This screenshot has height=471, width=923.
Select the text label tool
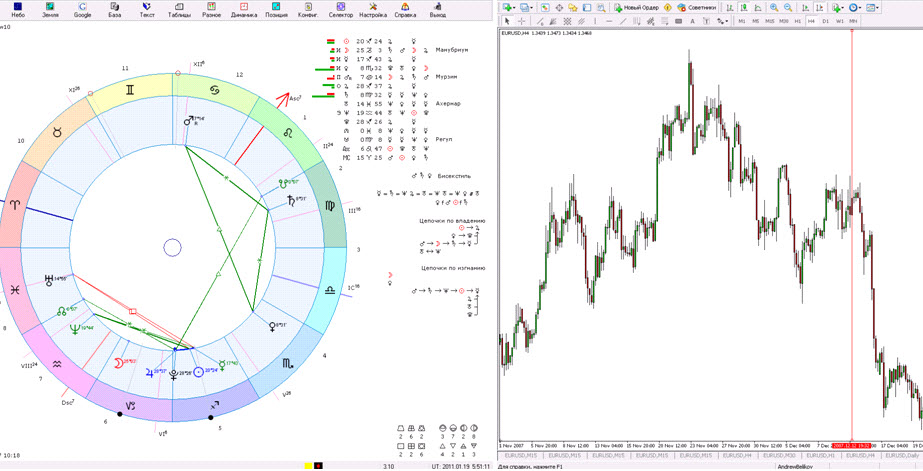(x=693, y=21)
